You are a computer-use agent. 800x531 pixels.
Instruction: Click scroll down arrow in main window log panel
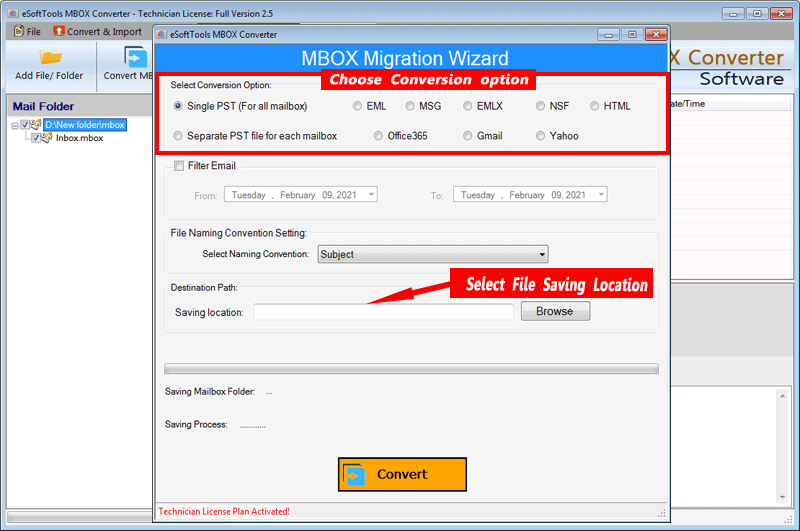[x=782, y=497]
